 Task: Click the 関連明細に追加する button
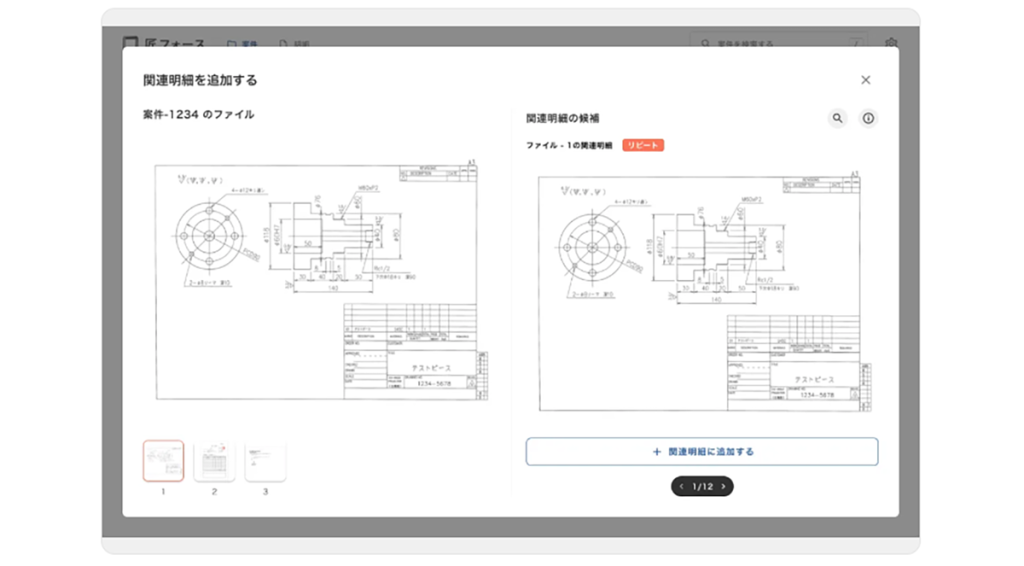(702, 452)
